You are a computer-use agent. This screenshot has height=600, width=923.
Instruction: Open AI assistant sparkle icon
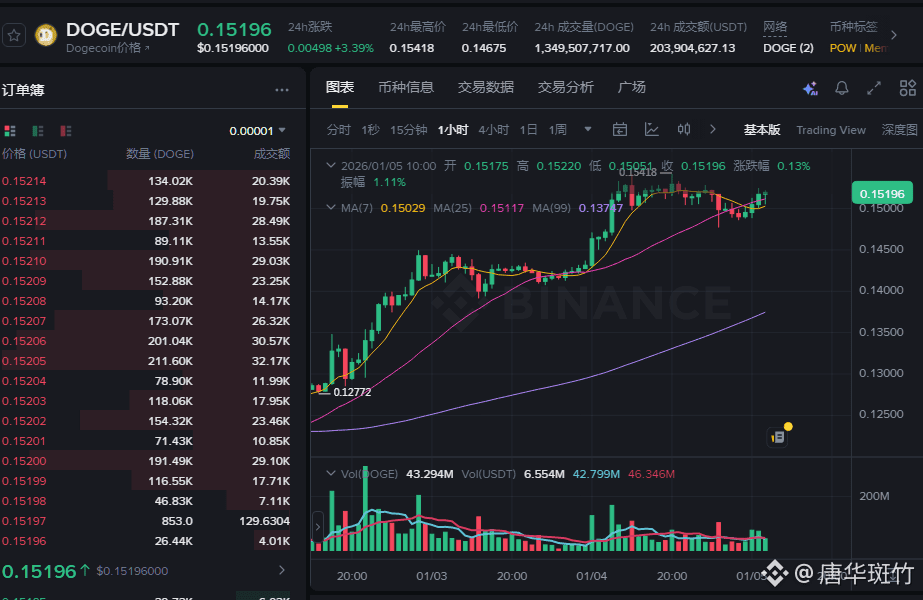point(811,88)
